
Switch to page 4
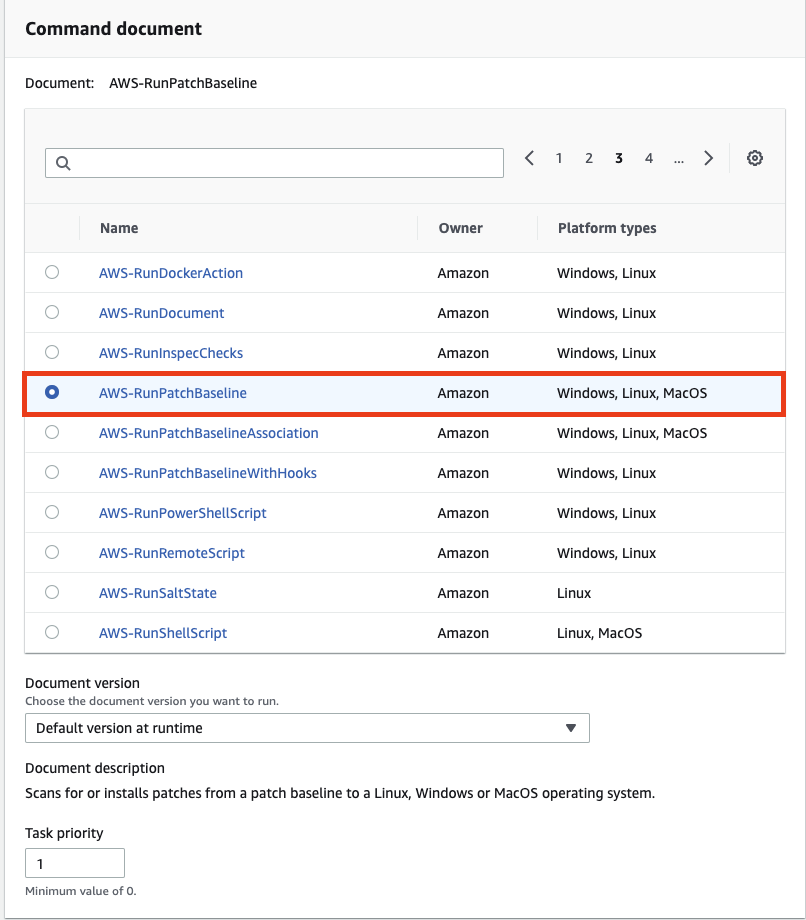tap(649, 158)
